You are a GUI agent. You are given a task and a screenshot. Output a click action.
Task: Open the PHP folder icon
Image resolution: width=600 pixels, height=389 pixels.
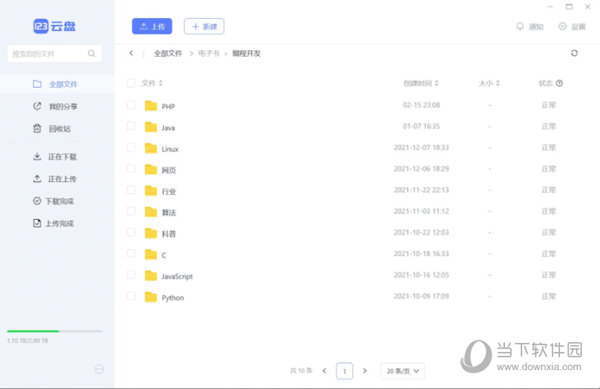click(151, 106)
